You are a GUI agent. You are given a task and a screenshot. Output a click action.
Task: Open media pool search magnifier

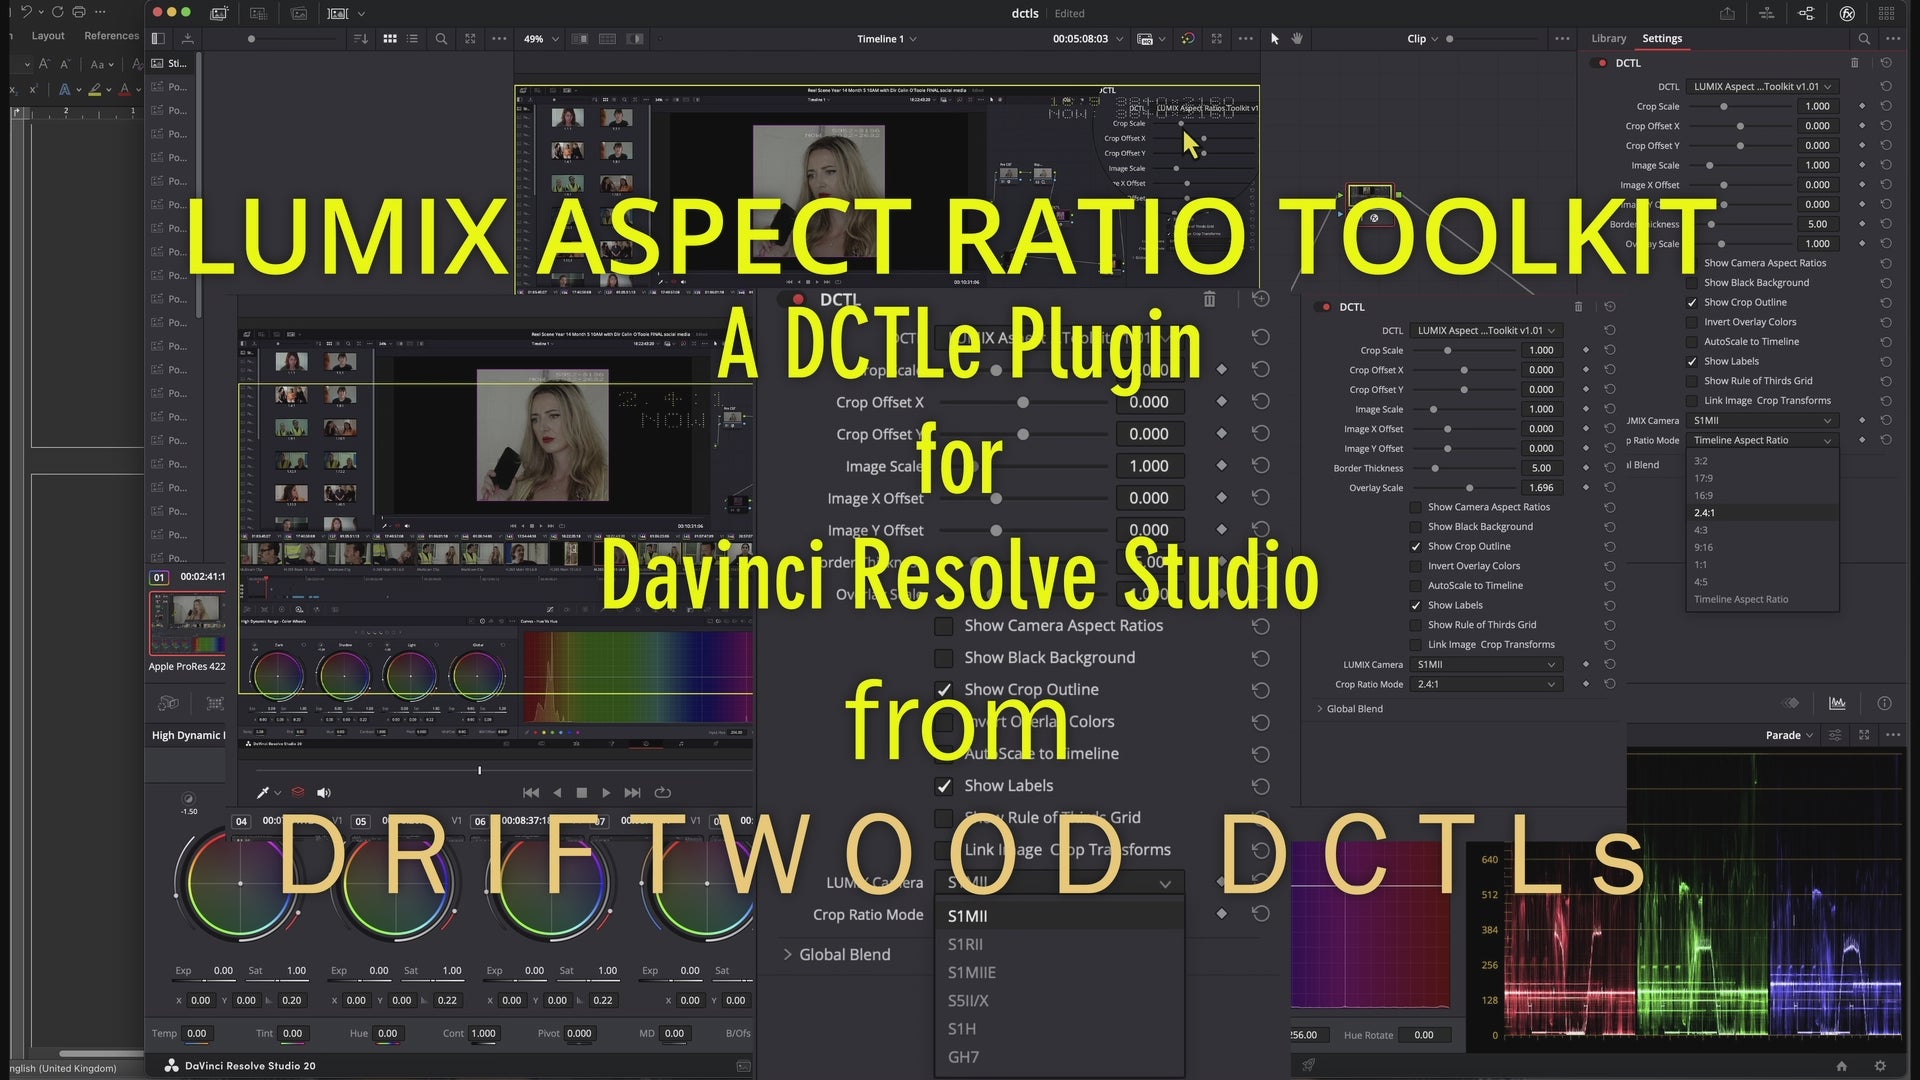[x=441, y=39]
